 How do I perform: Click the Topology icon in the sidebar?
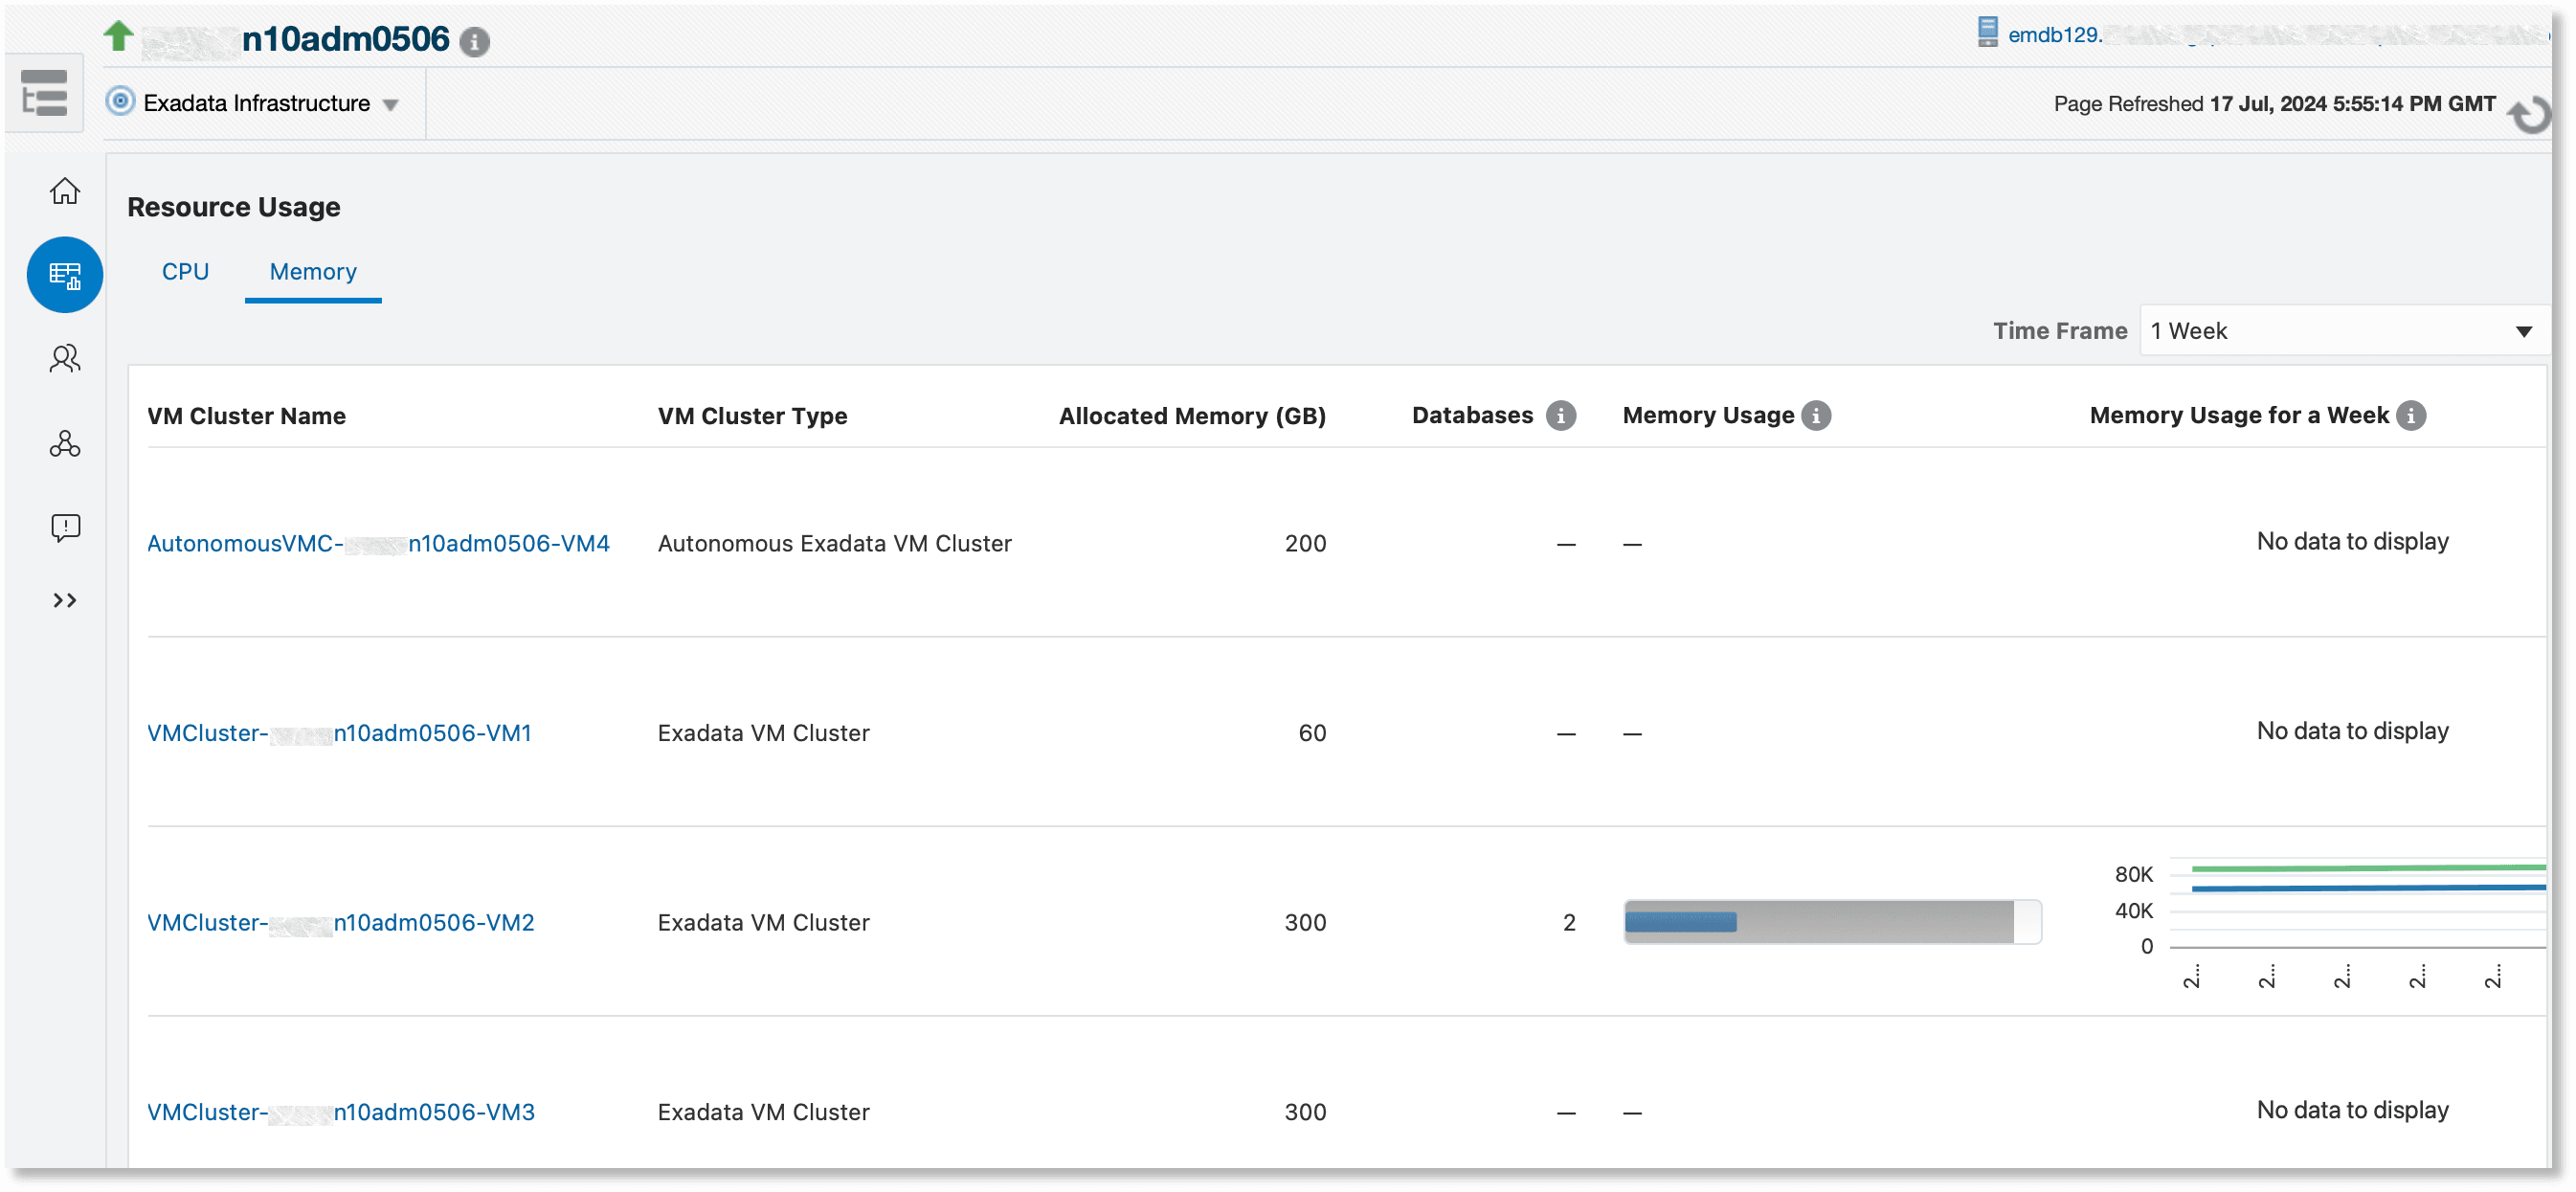pyautogui.click(x=64, y=444)
